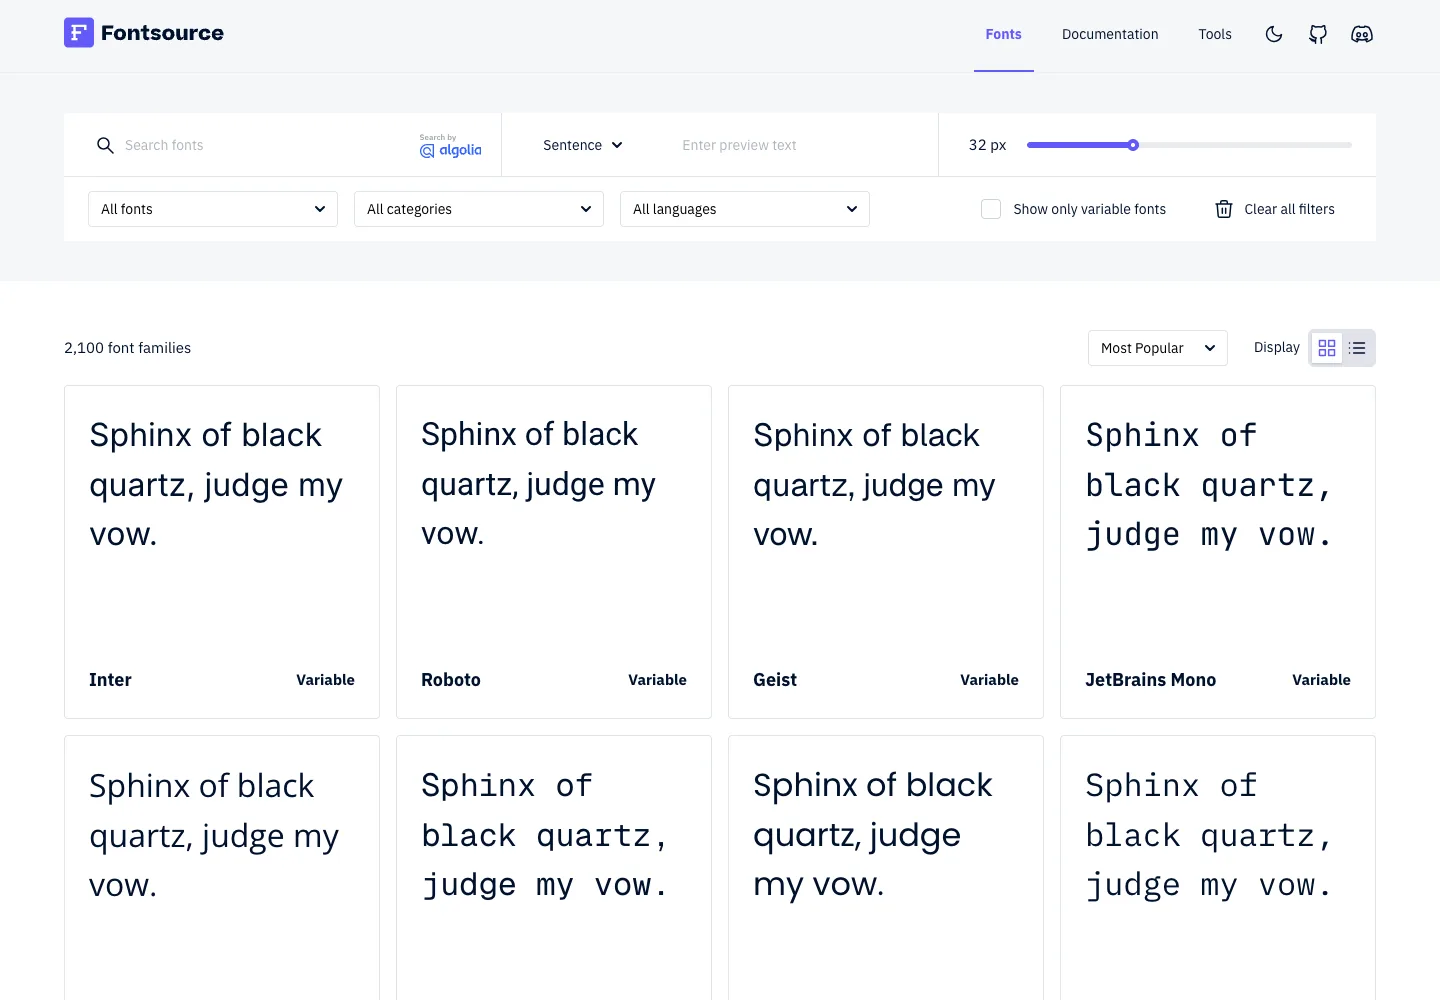Open the Most Popular sort dropdown
1440x1000 pixels.
pos(1158,348)
